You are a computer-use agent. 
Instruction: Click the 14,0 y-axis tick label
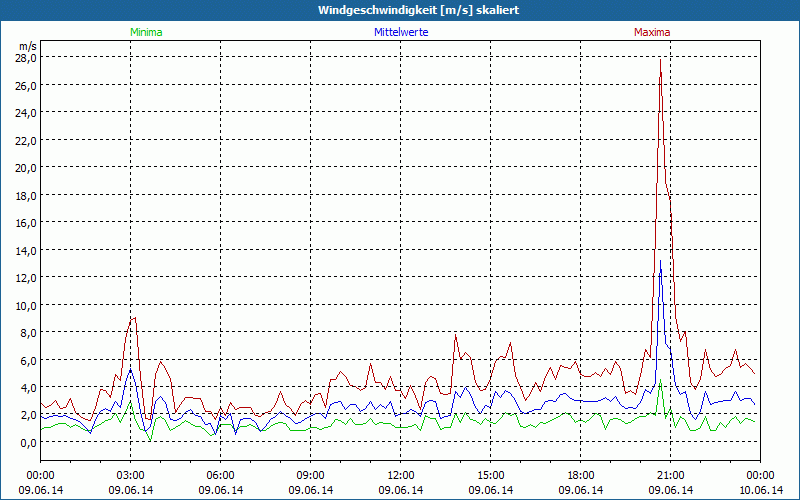26,250
